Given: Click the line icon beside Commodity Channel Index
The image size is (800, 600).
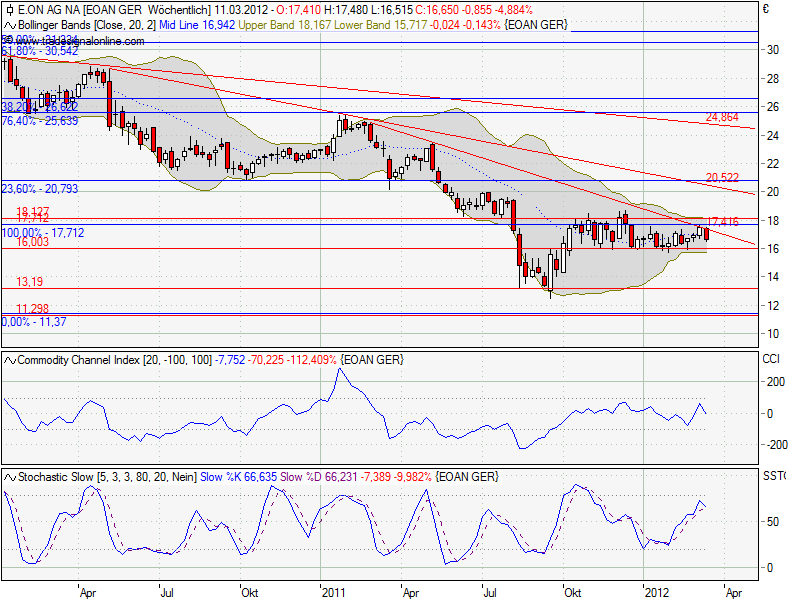Looking at the screenshot, I should click(10, 360).
